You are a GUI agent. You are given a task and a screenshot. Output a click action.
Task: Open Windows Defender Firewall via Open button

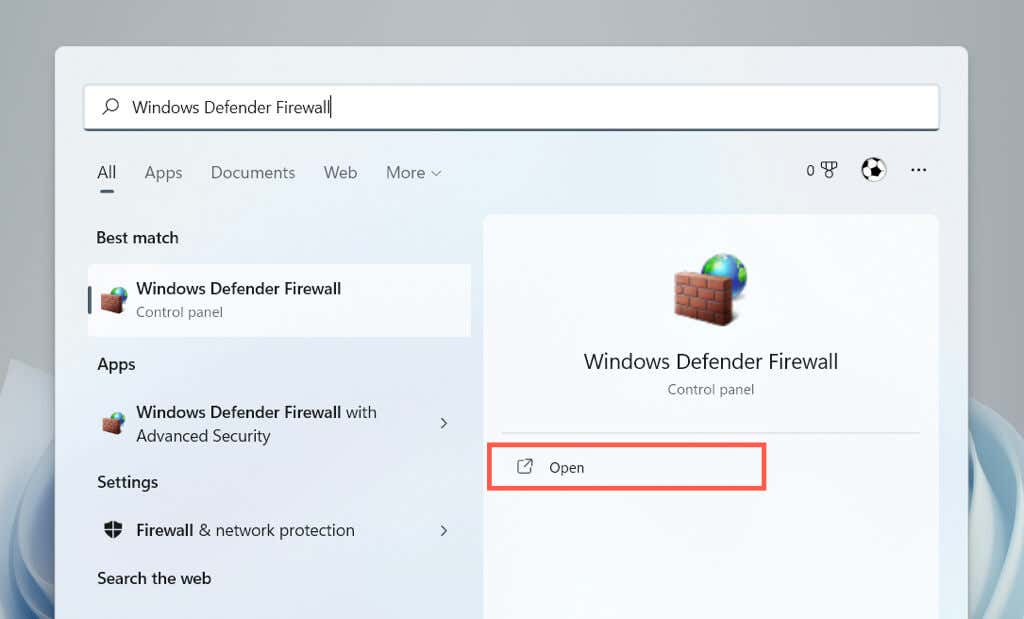point(626,467)
